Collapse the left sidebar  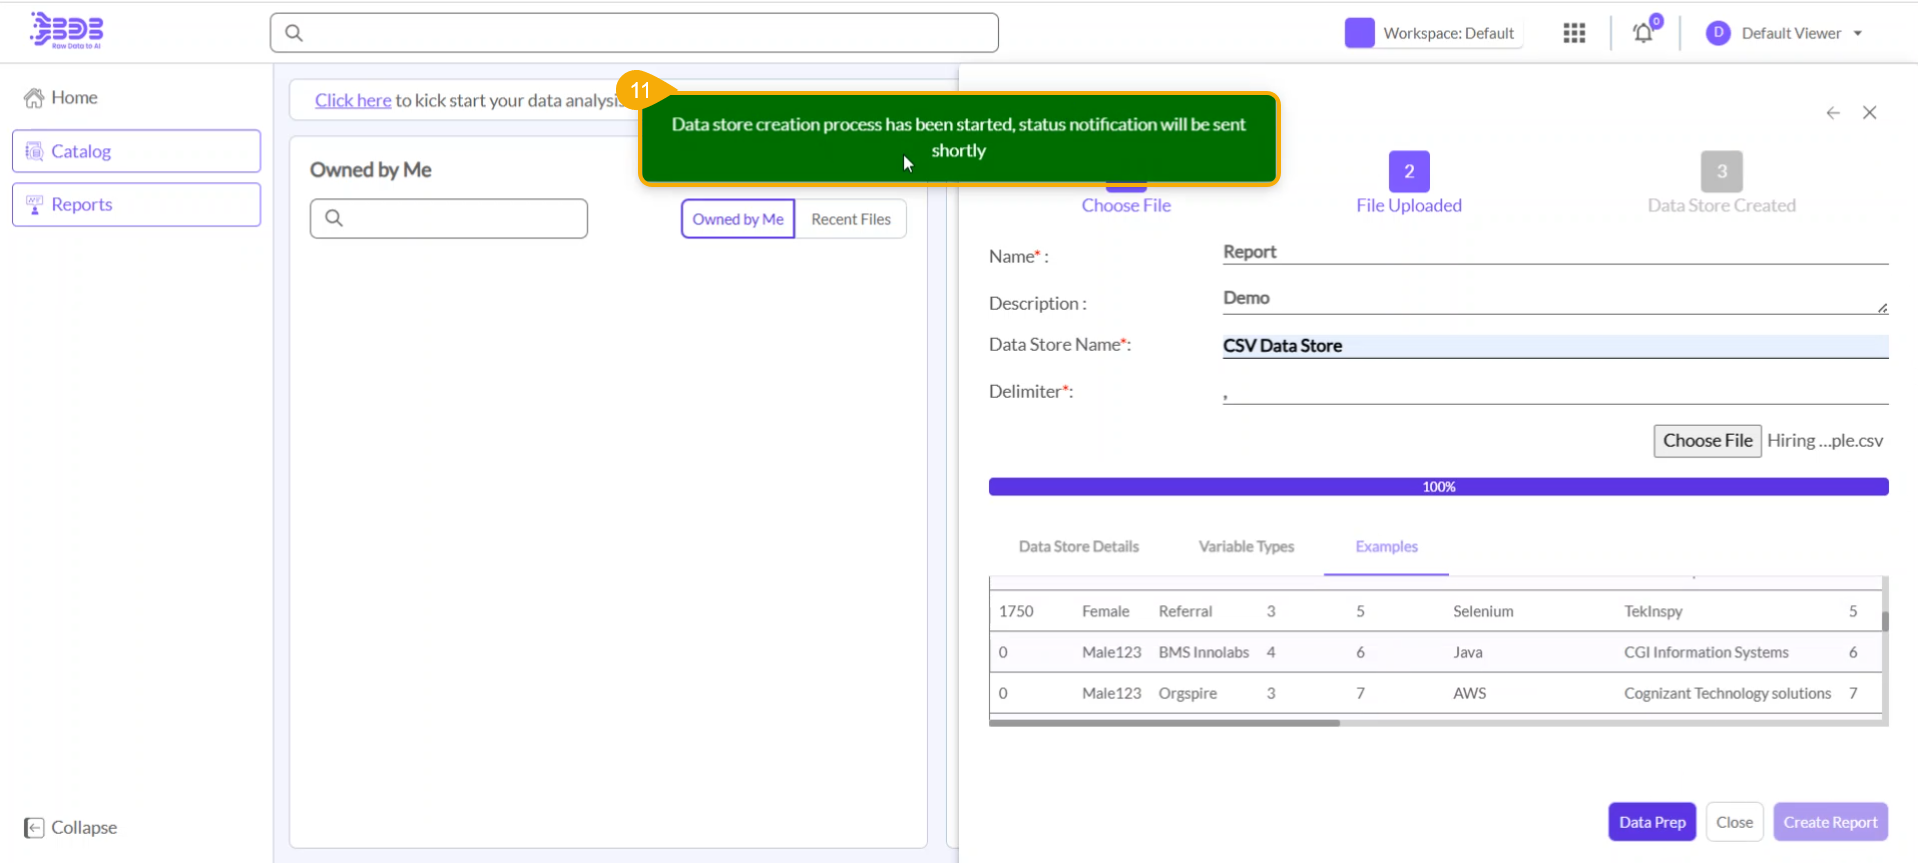pos(71,827)
